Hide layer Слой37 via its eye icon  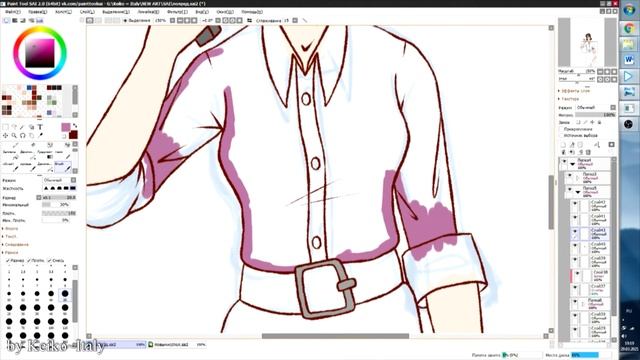[575, 288]
